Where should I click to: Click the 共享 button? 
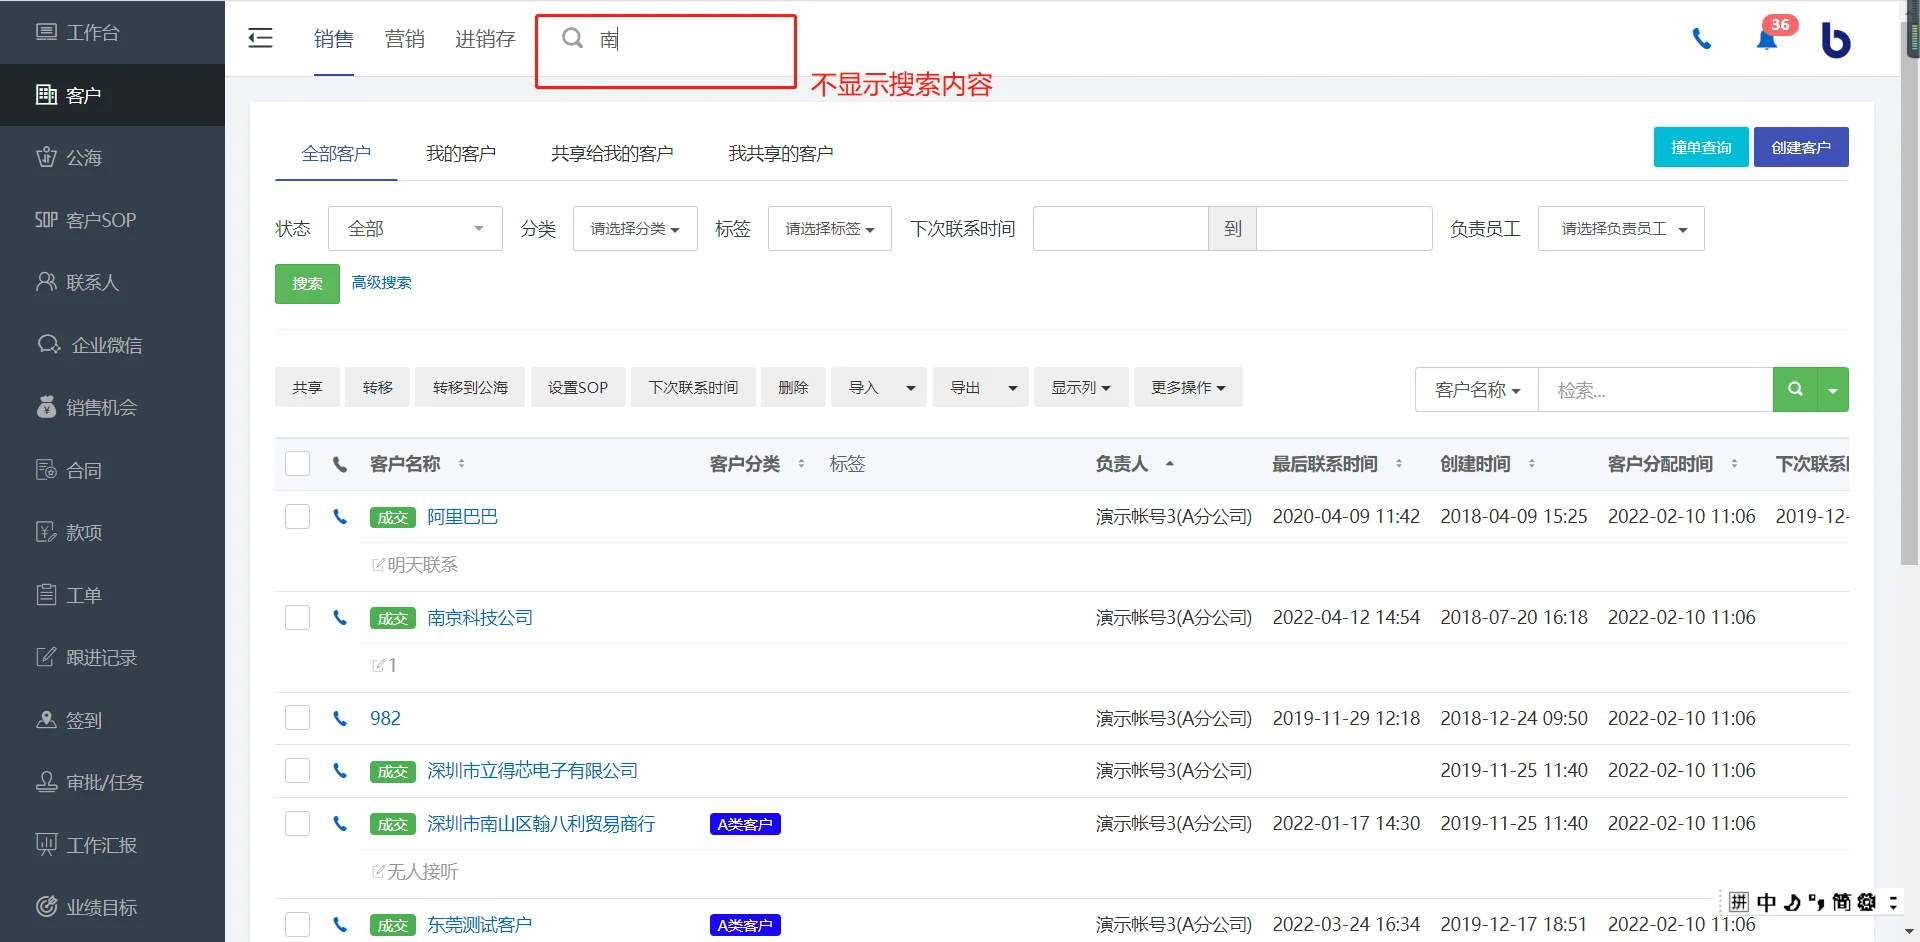click(x=307, y=388)
